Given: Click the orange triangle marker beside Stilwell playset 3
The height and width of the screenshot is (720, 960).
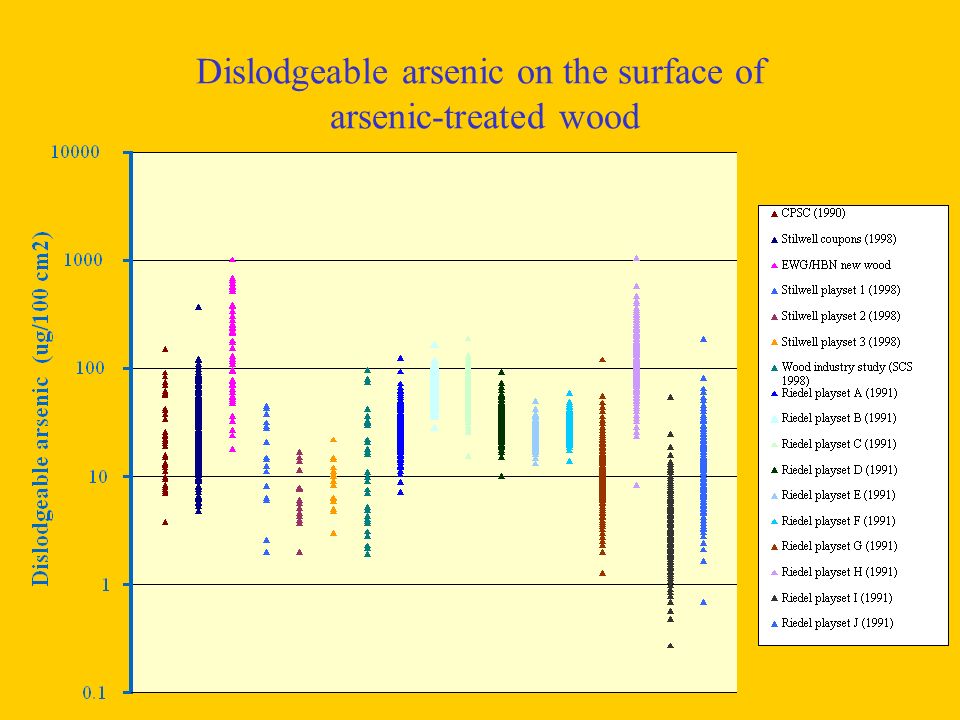Looking at the screenshot, I should [774, 342].
